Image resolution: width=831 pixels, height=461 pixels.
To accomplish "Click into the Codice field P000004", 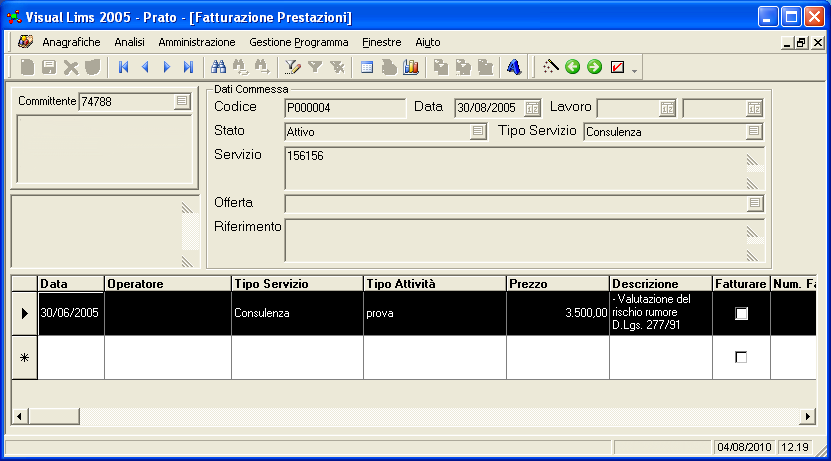I will (344, 108).
